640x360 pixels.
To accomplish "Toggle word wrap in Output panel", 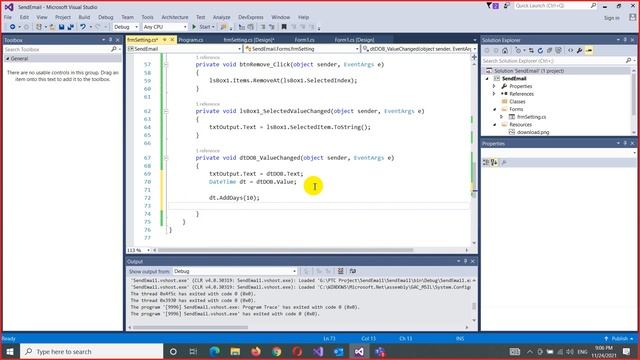I will point(353,271).
